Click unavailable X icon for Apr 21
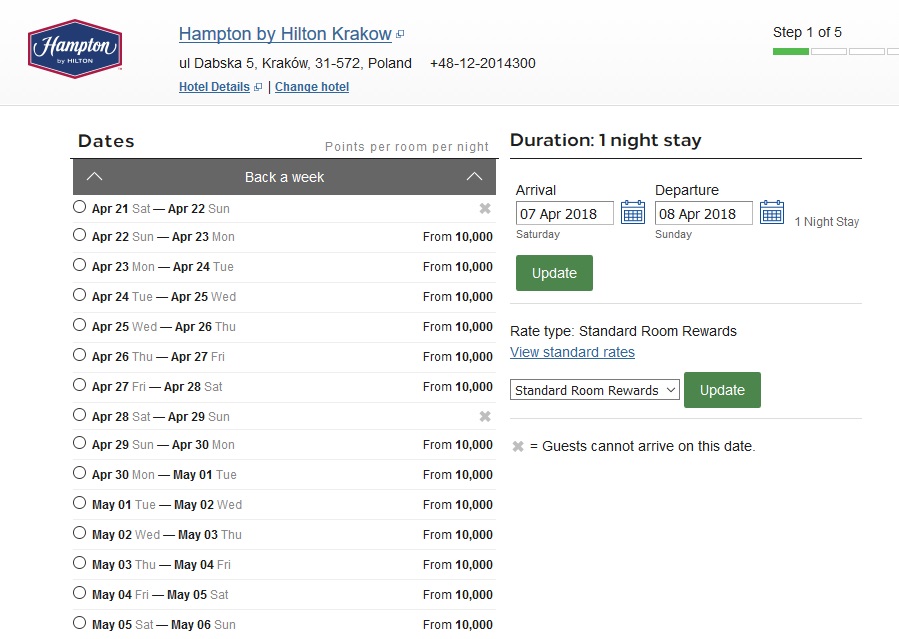This screenshot has height=639, width=899. click(x=485, y=208)
